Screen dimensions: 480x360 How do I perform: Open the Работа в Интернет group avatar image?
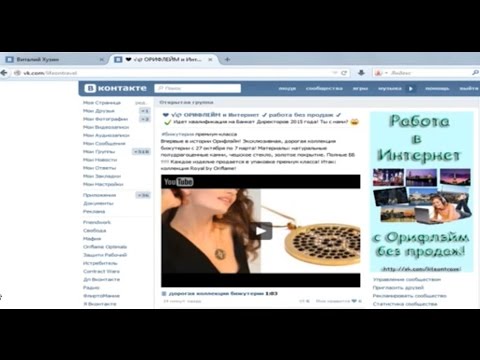pos(421,192)
